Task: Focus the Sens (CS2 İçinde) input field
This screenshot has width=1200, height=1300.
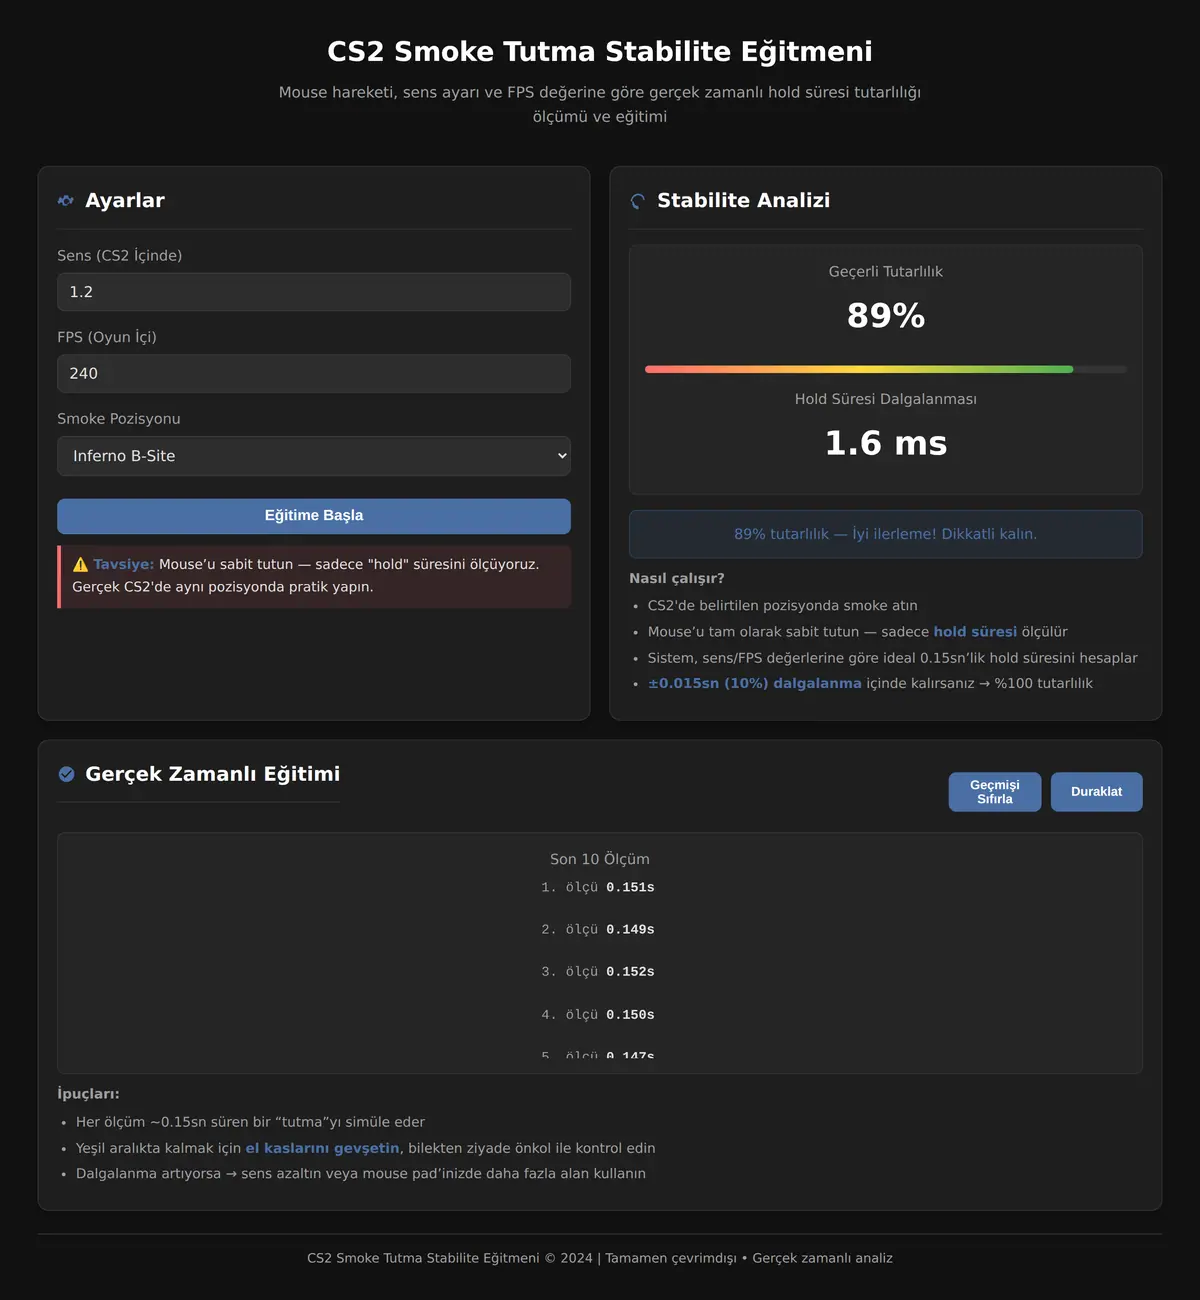Action: [x=314, y=292]
